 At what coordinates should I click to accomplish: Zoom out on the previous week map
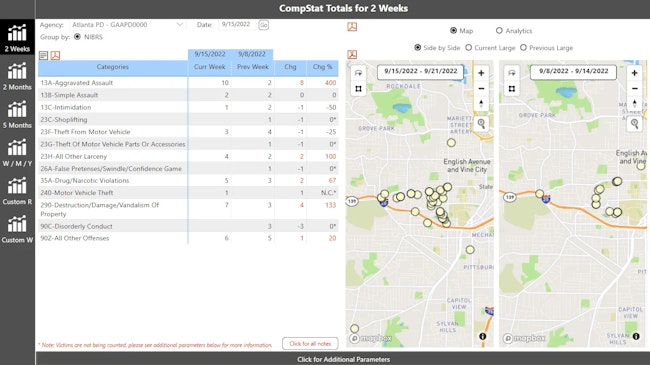pyautogui.click(x=634, y=88)
